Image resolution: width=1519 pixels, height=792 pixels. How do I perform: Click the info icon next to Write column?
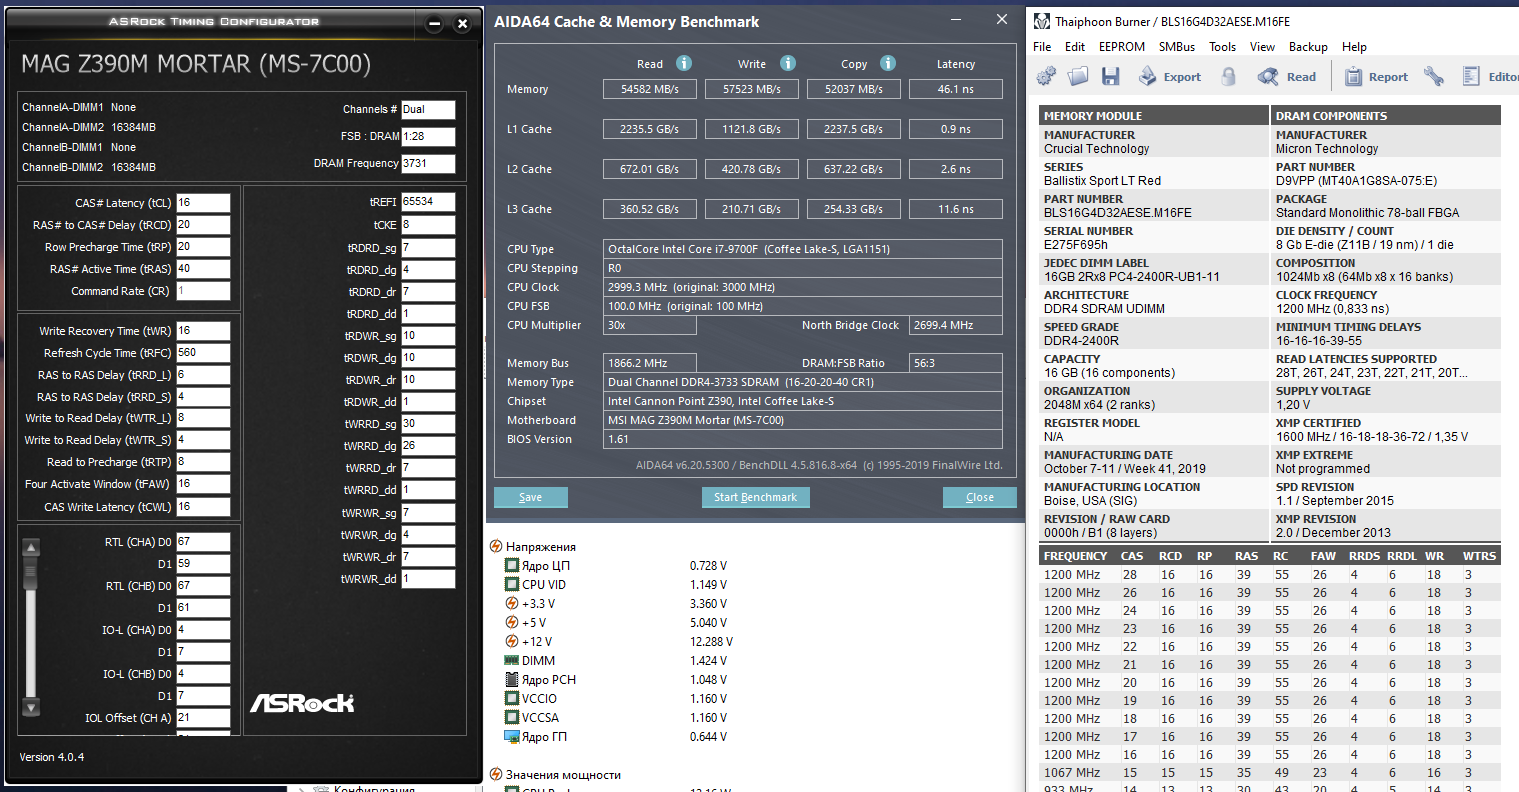pyautogui.click(x=788, y=63)
